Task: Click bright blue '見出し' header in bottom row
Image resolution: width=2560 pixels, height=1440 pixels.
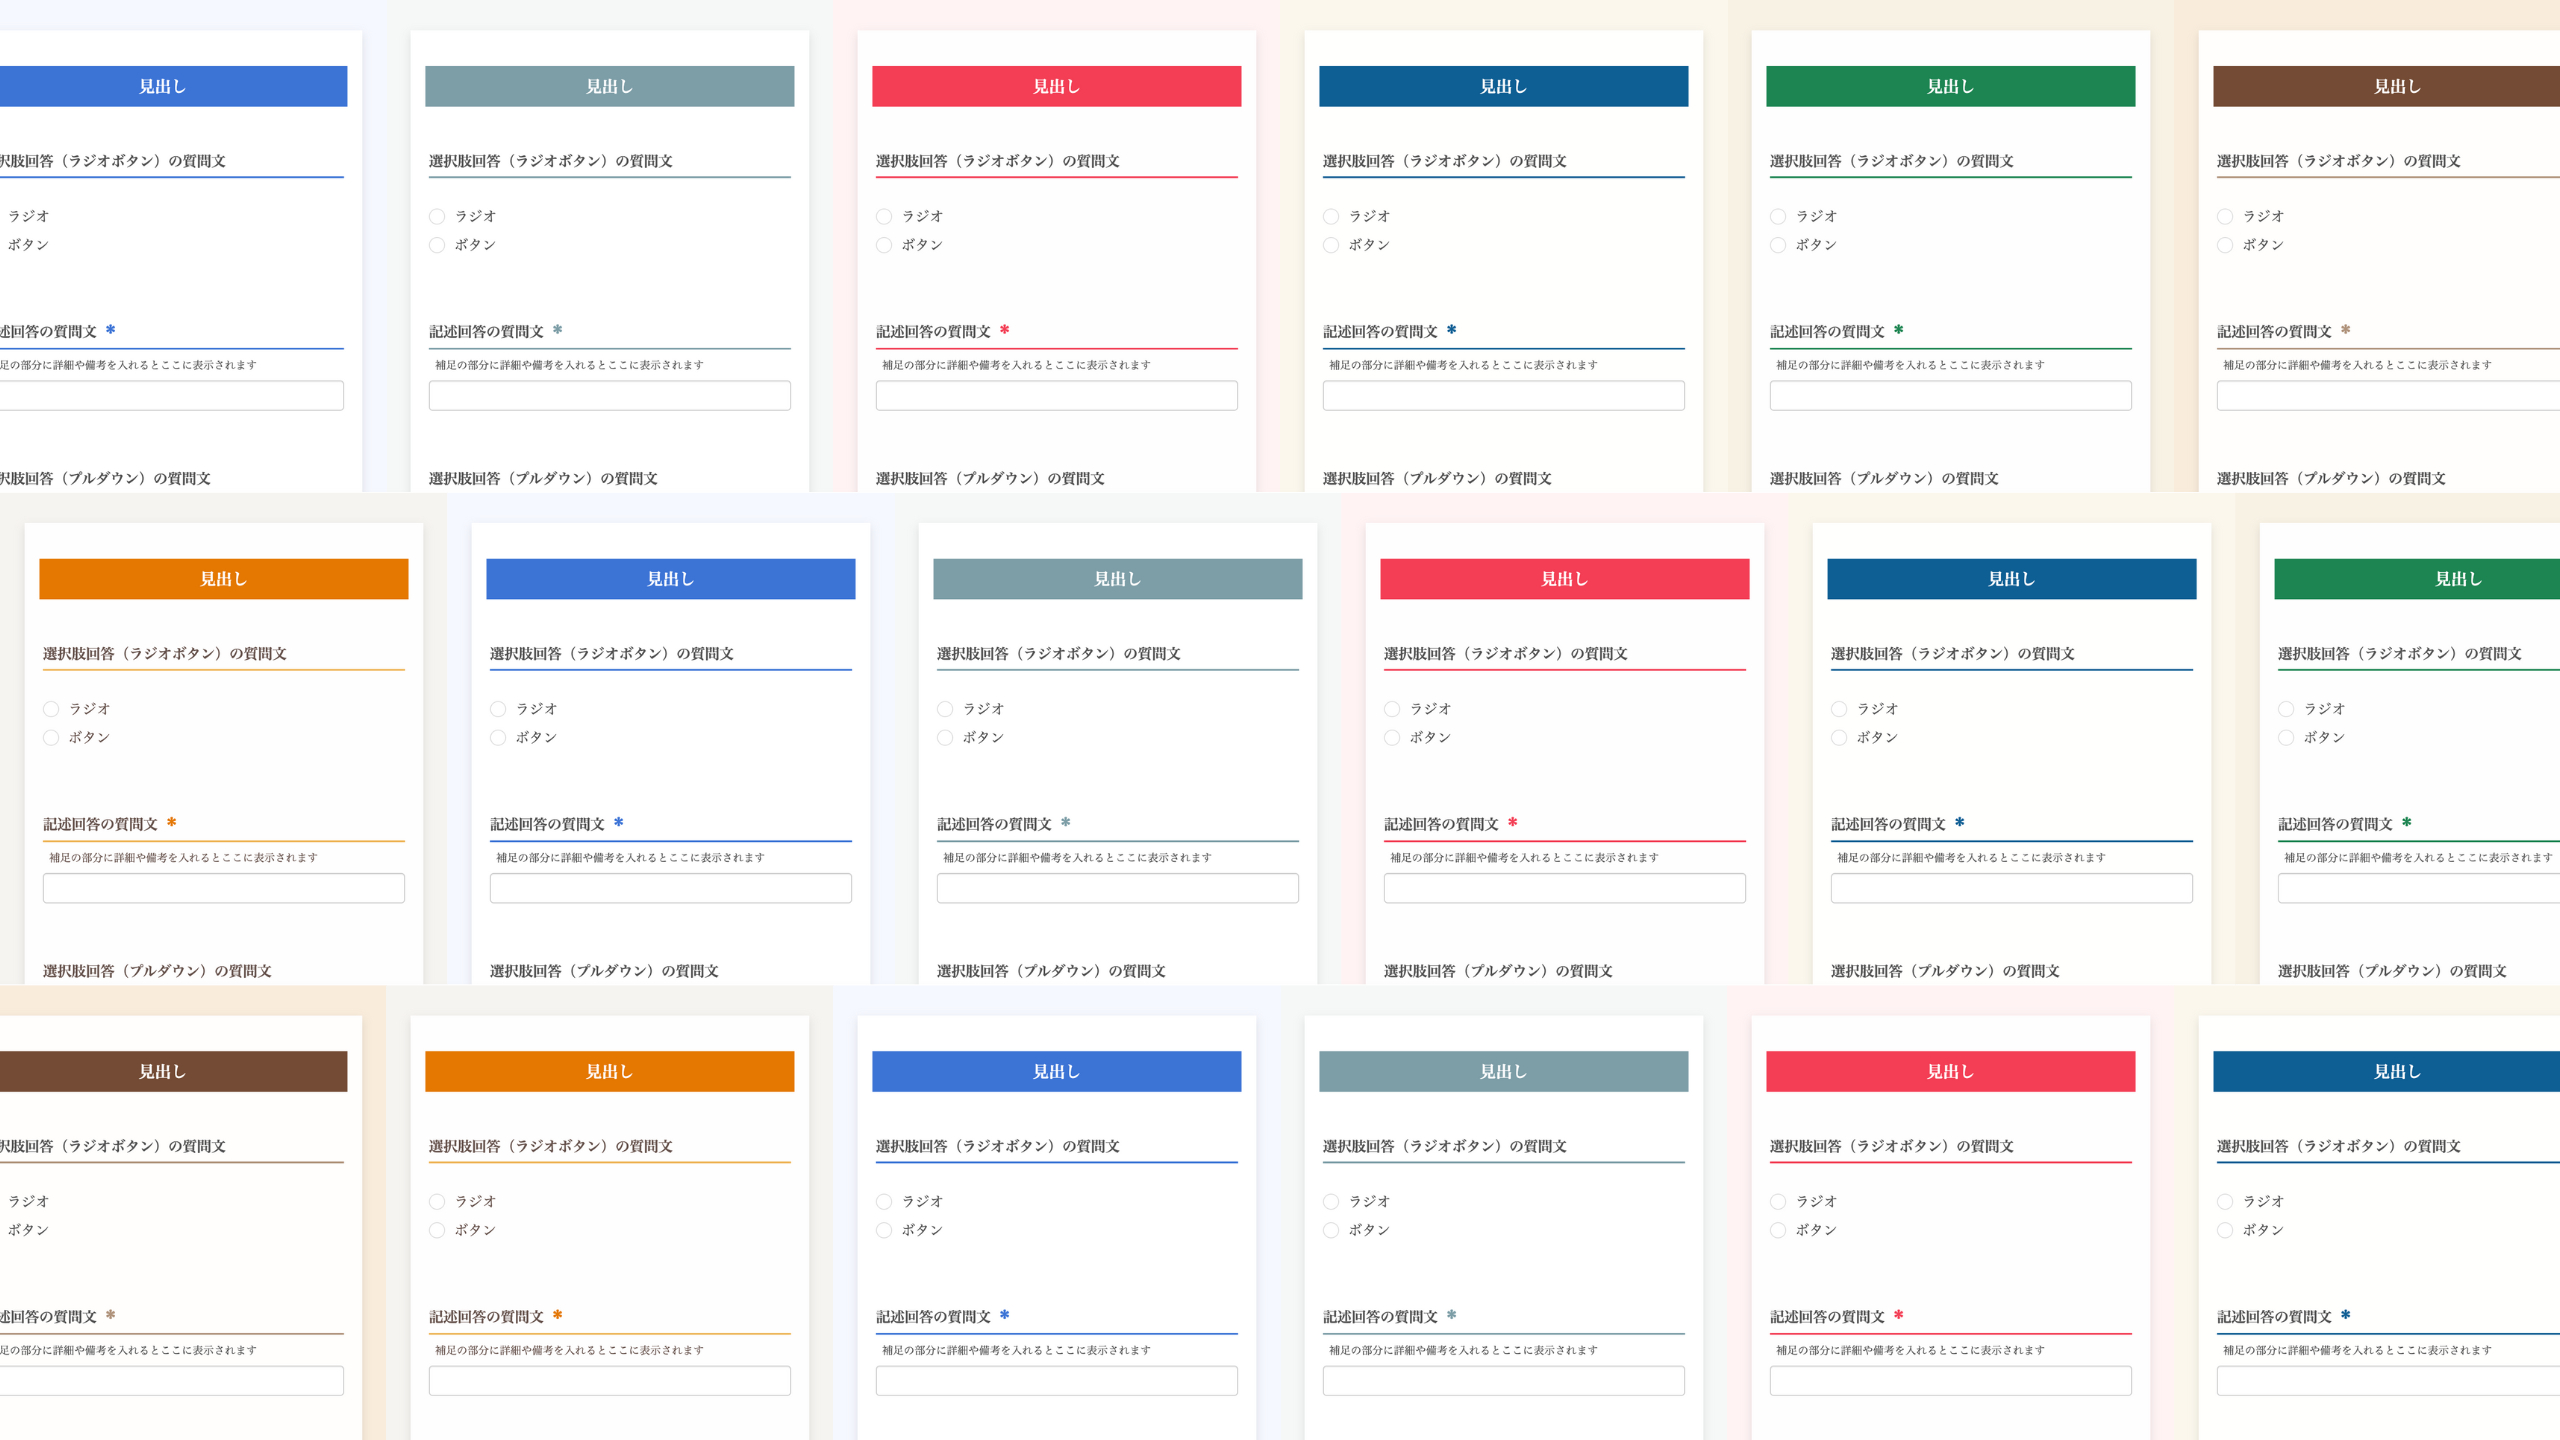Action: click(x=1056, y=1072)
